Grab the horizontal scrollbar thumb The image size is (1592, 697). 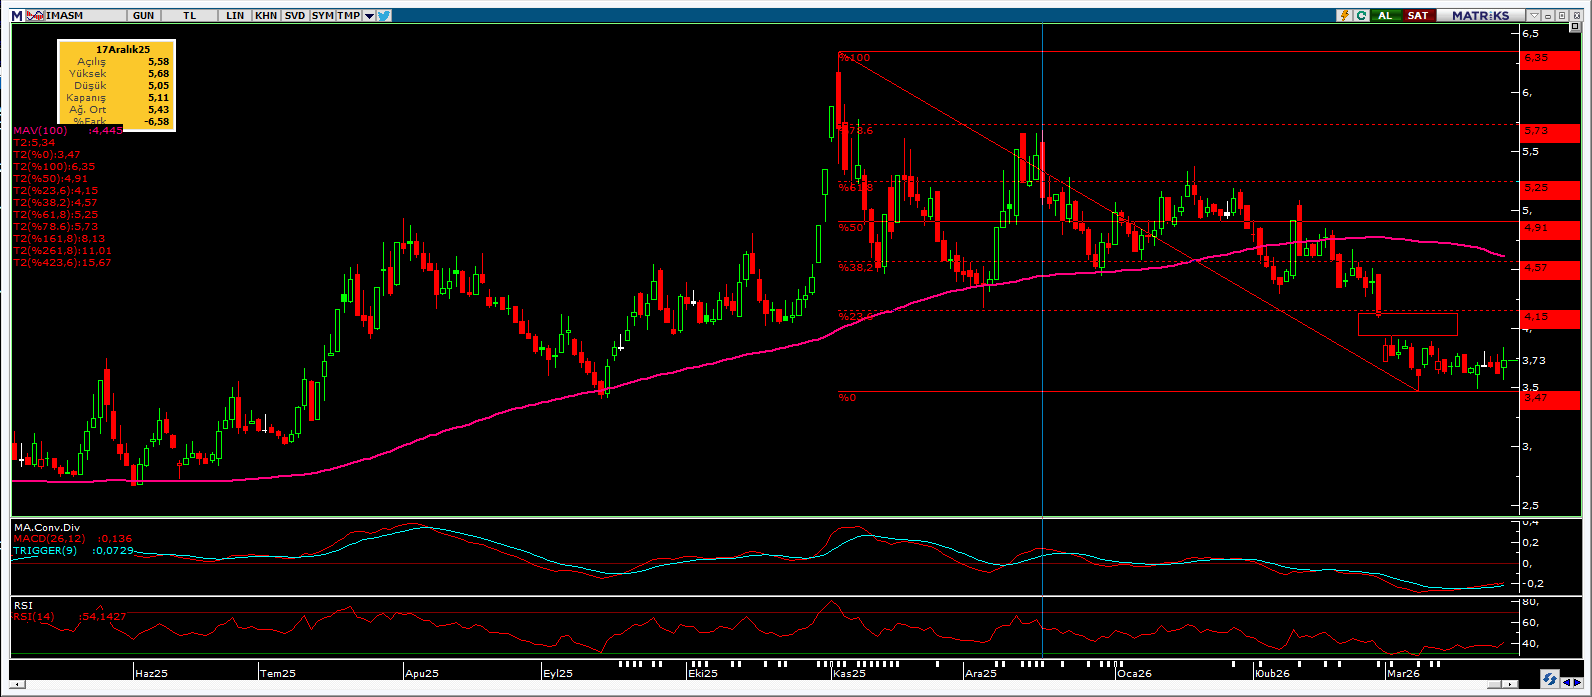[1494, 684]
